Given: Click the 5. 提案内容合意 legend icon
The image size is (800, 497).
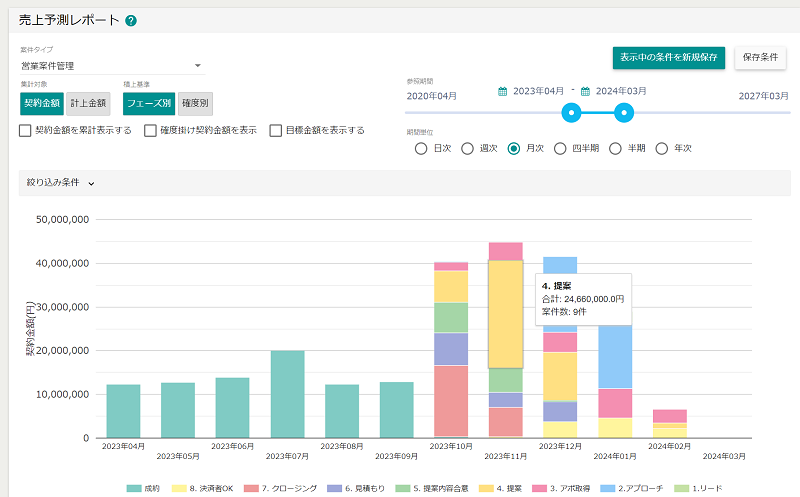Looking at the screenshot, I should pos(404,488).
